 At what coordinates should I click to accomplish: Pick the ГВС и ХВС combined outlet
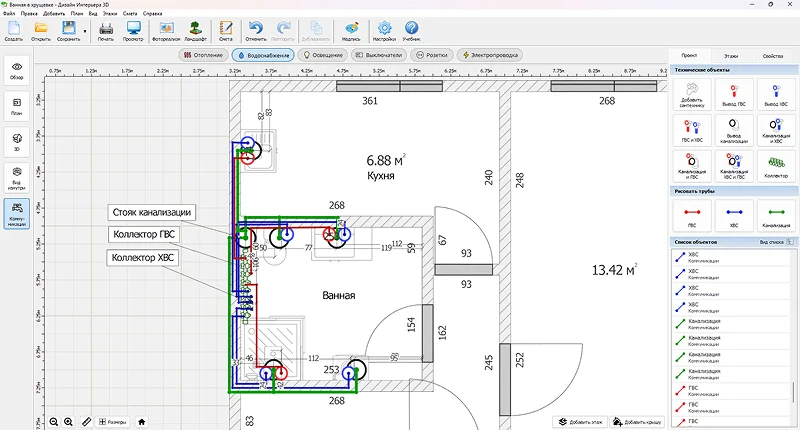coord(692,131)
